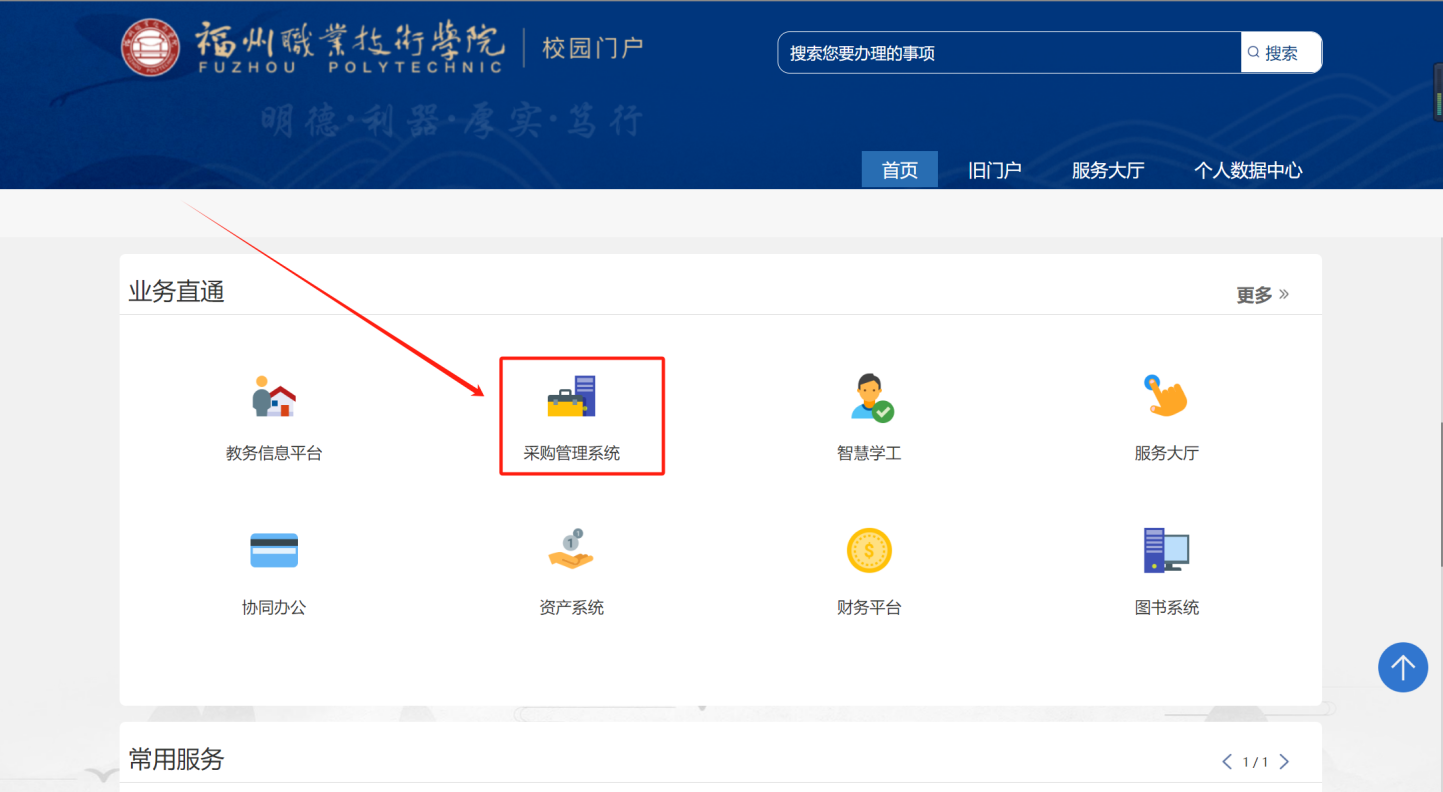Viewport: 1443px width, 792px height.
Task: Switch to the 旧门户 tab
Action: [994, 170]
